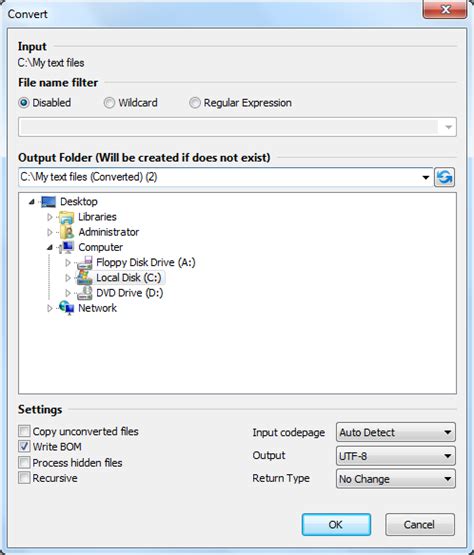Image resolution: width=474 pixels, height=555 pixels.
Task: Select the Computer icon in tree
Action: tap(67, 247)
